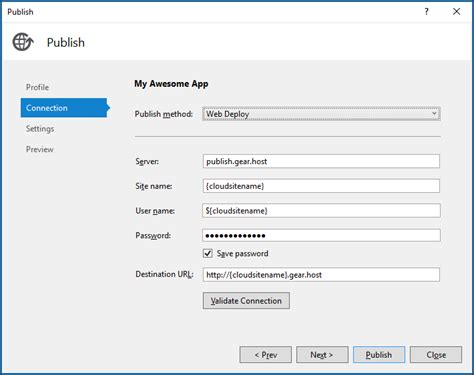The width and height of the screenshot is (474, 375).
Task: Switch to the Profile step
Action: tap(37, 87)
